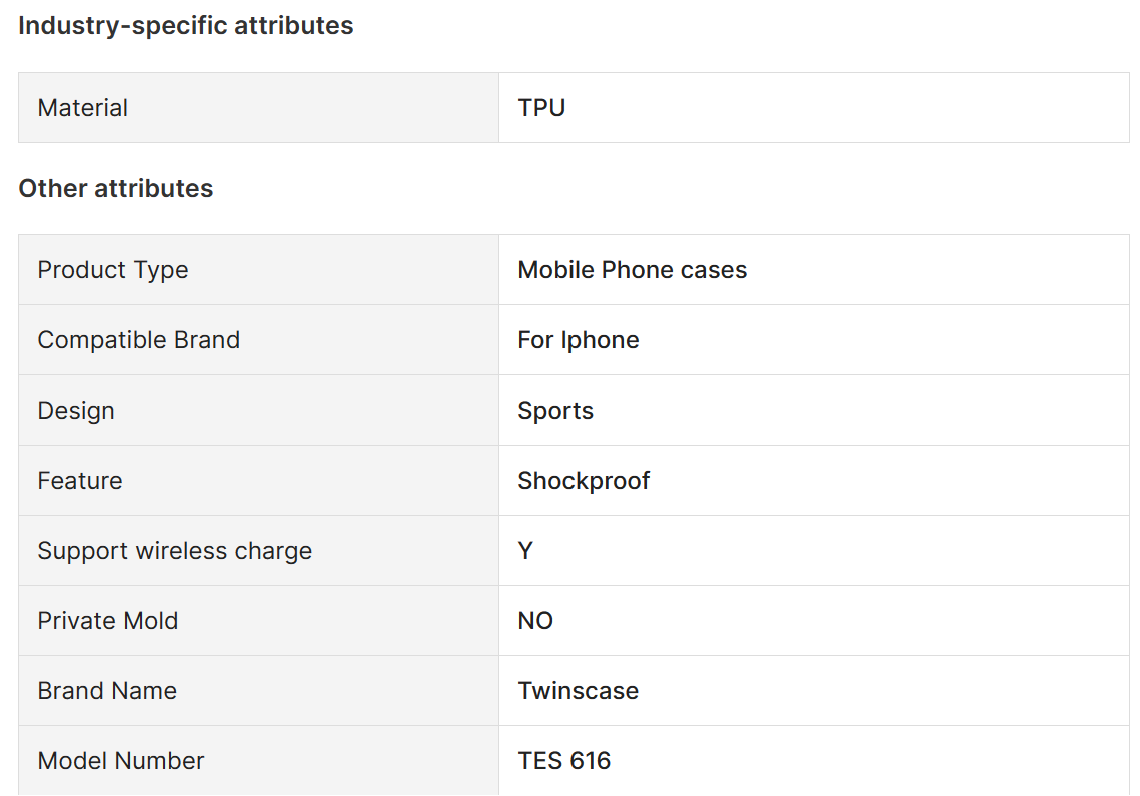Click the Support wireless charge label
Image resolution: width=1140 pixels, height=796 pixels.
[175, 551]
